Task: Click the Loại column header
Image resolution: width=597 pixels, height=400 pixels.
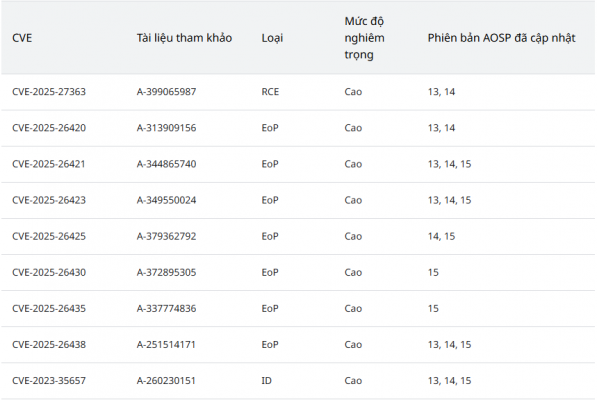Action: 272,38
